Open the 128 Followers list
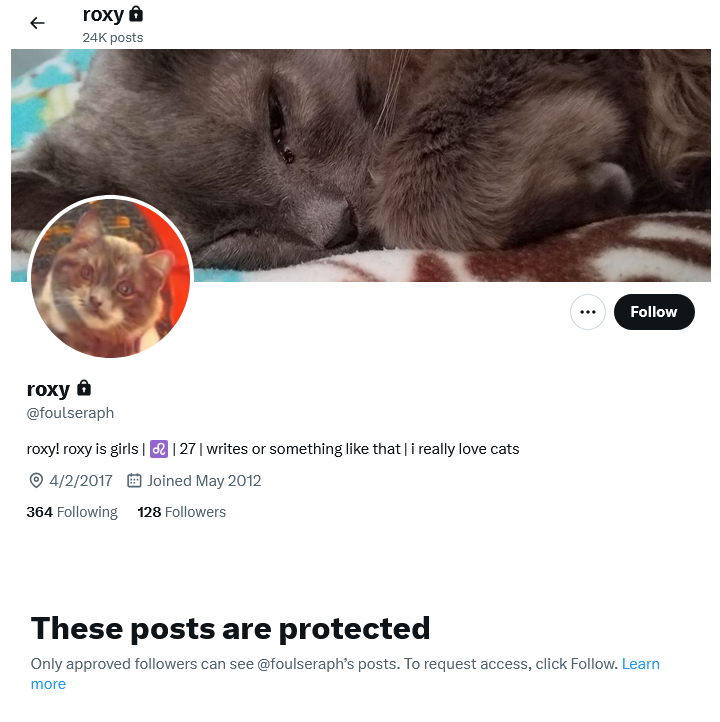The width and height of the screenshot is (720, 722). (x=181, y=512)
